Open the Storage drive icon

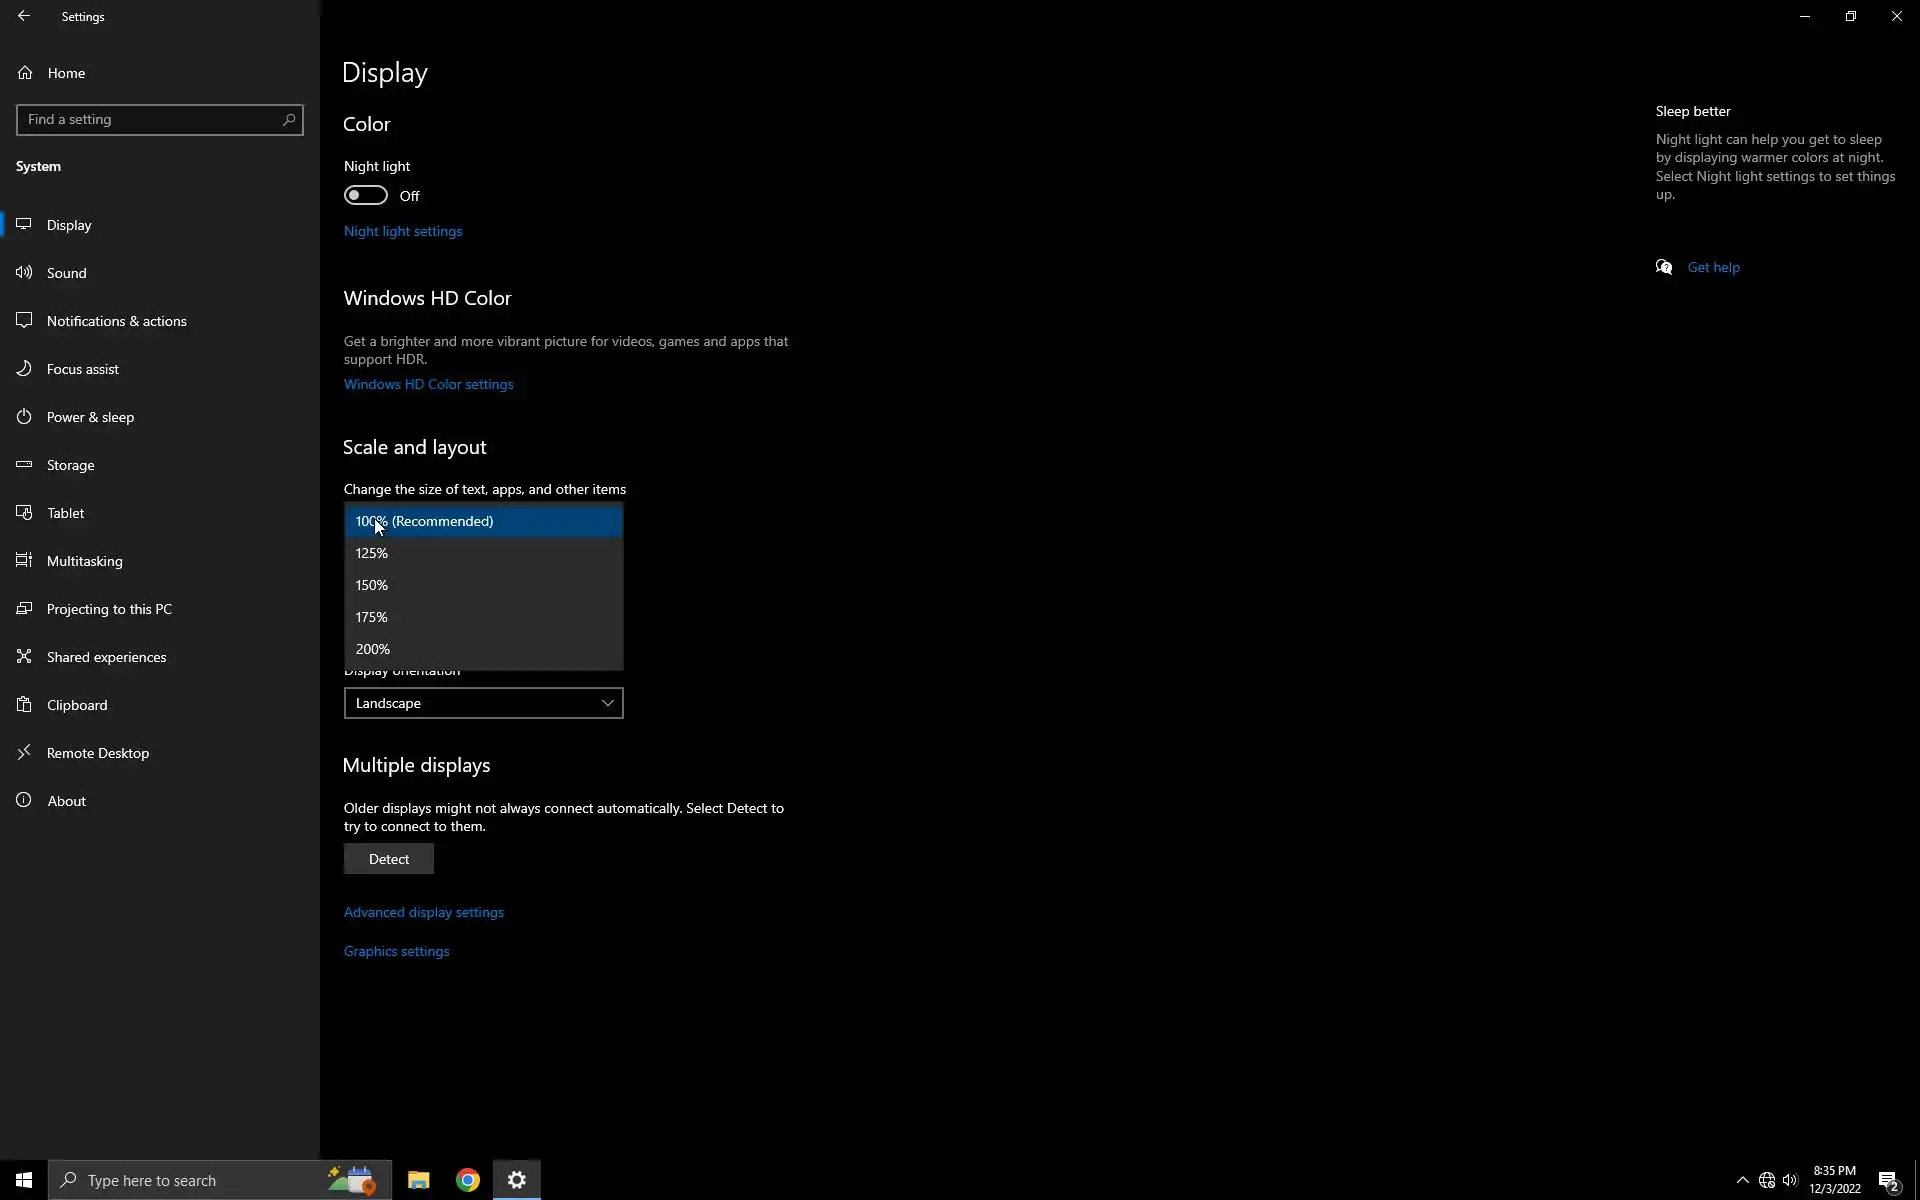pos(24,465)
